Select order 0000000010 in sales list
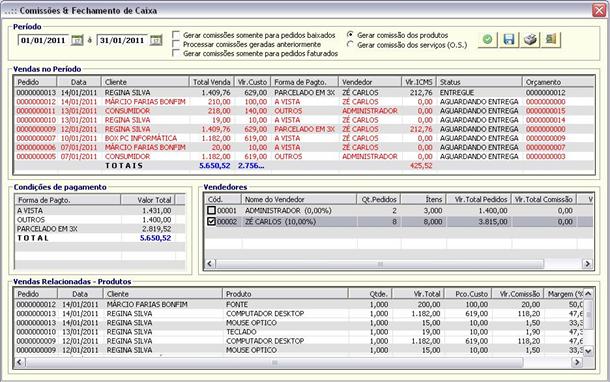The image size is (610, 382). pyautogui.click(x=303, y=120)
